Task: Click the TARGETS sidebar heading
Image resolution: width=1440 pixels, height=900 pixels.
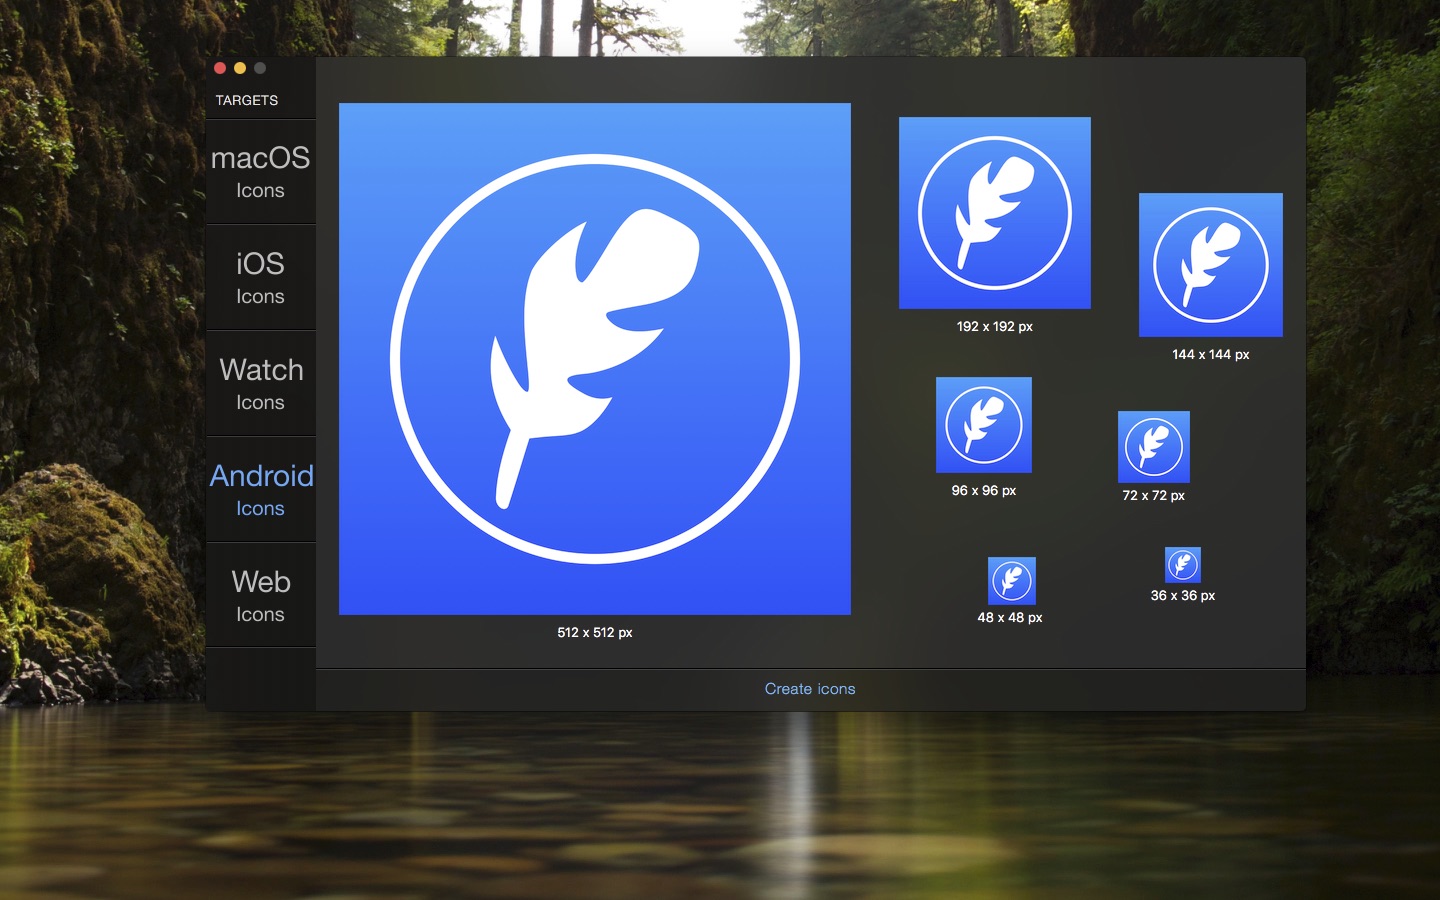Action: (x=247, y=100)
